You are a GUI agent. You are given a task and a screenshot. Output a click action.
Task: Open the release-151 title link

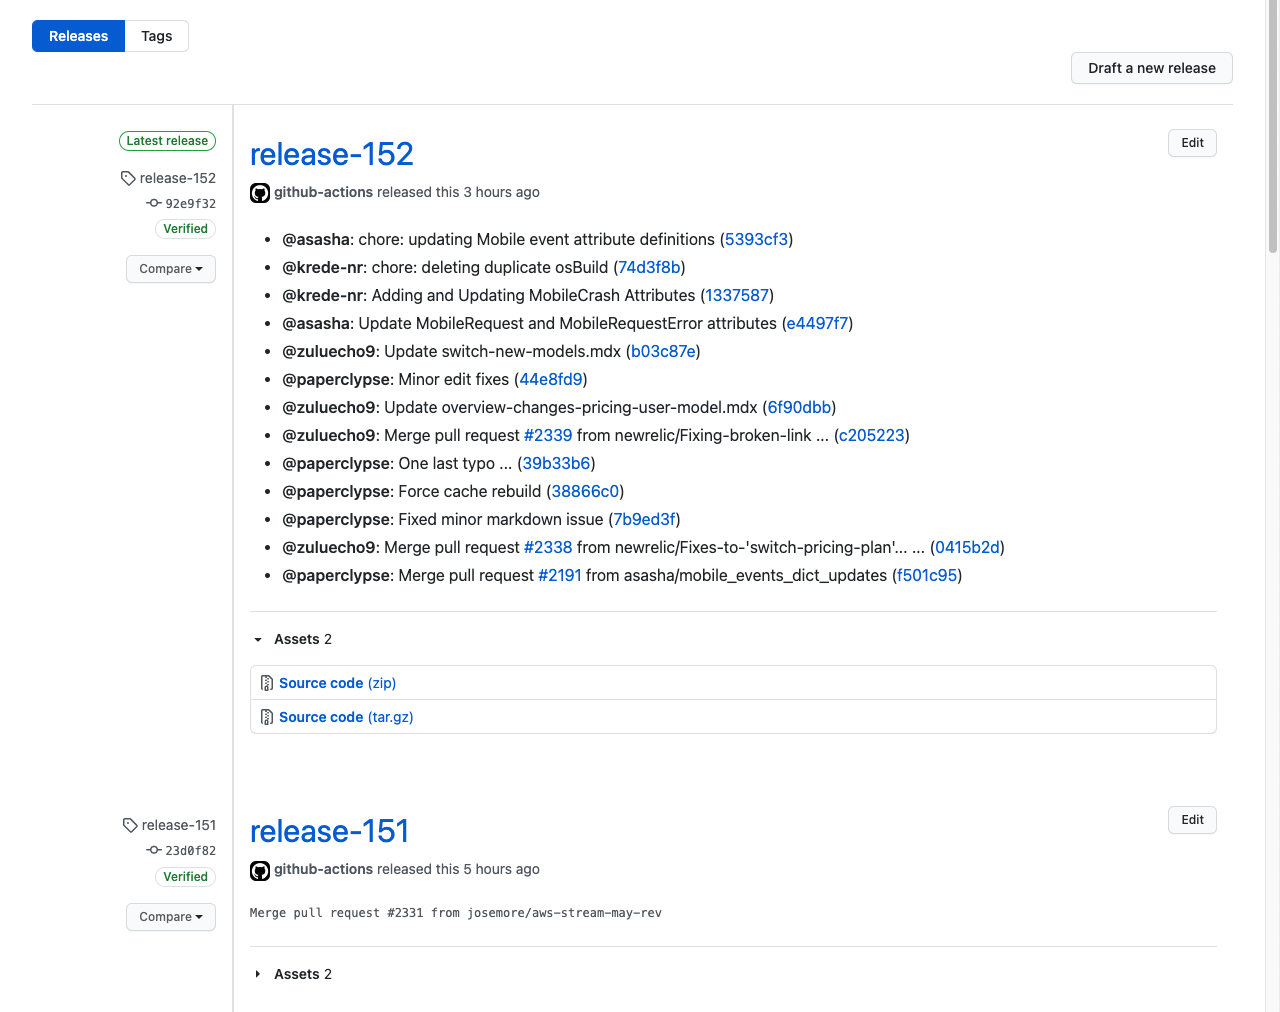coord(330,831)
